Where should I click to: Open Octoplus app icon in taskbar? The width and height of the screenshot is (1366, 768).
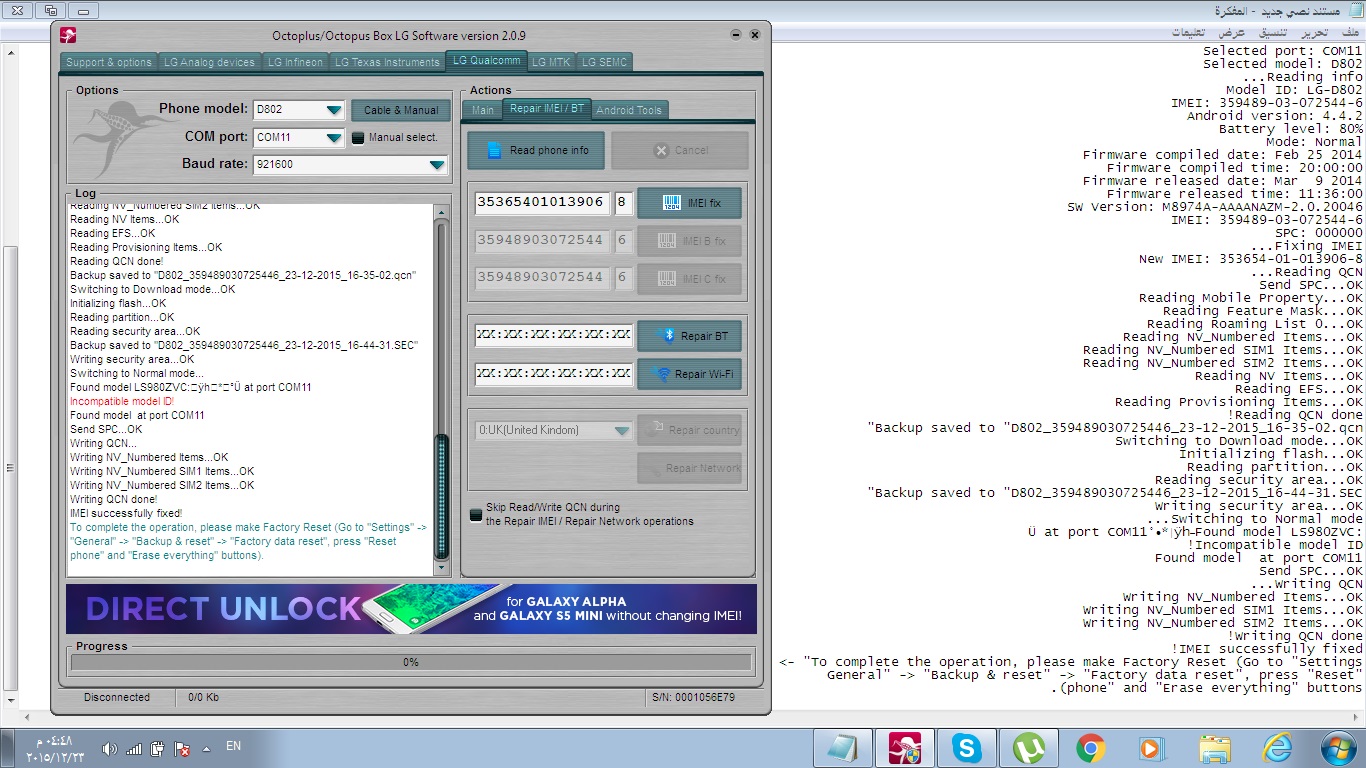pos(905,747)
